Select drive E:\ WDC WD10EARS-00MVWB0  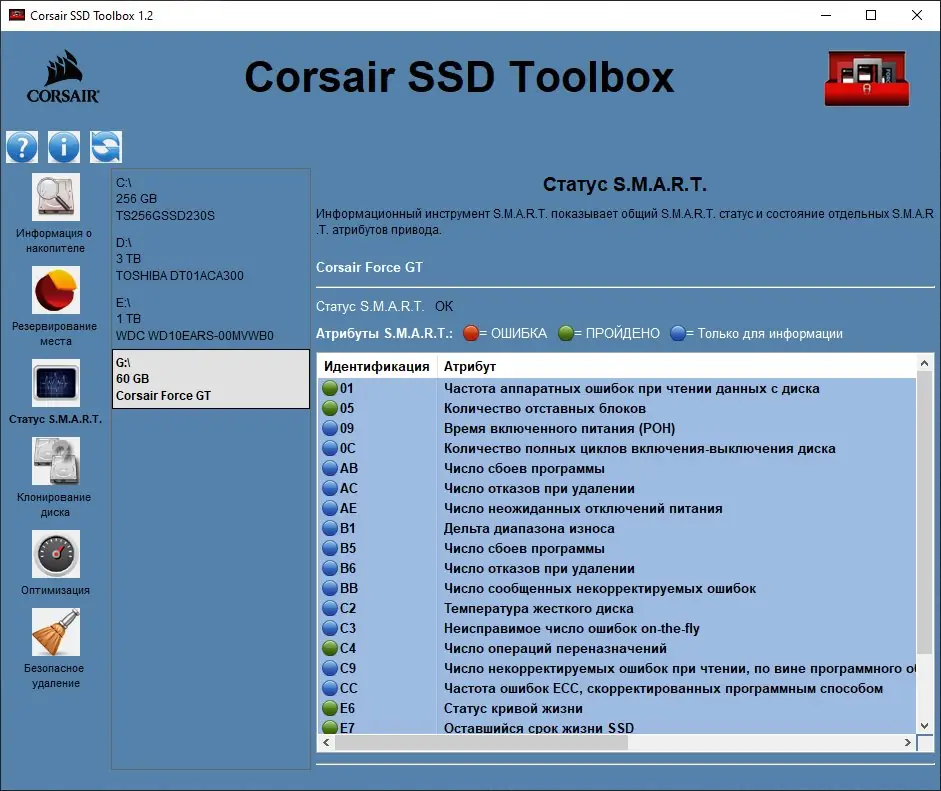(211, 319)
